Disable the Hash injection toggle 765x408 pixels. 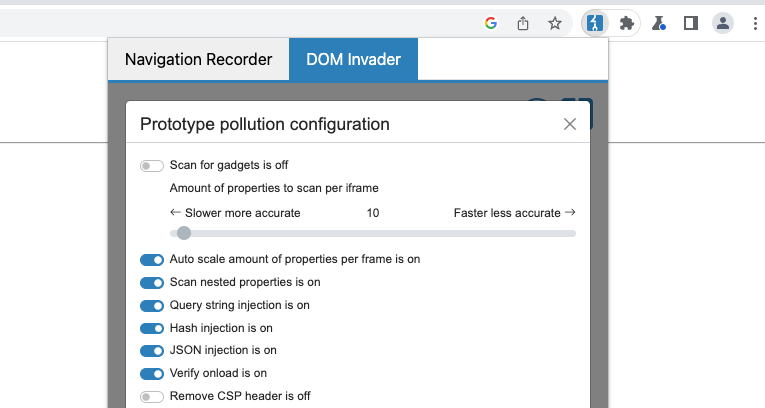tap(152, 328)
